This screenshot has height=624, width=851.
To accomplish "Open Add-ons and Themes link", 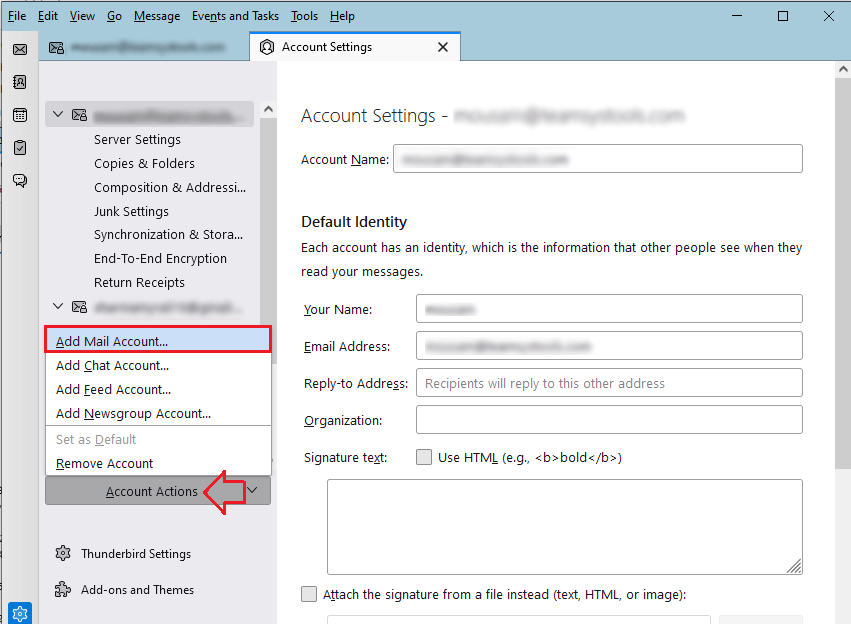I will click(x=137, y=589).
